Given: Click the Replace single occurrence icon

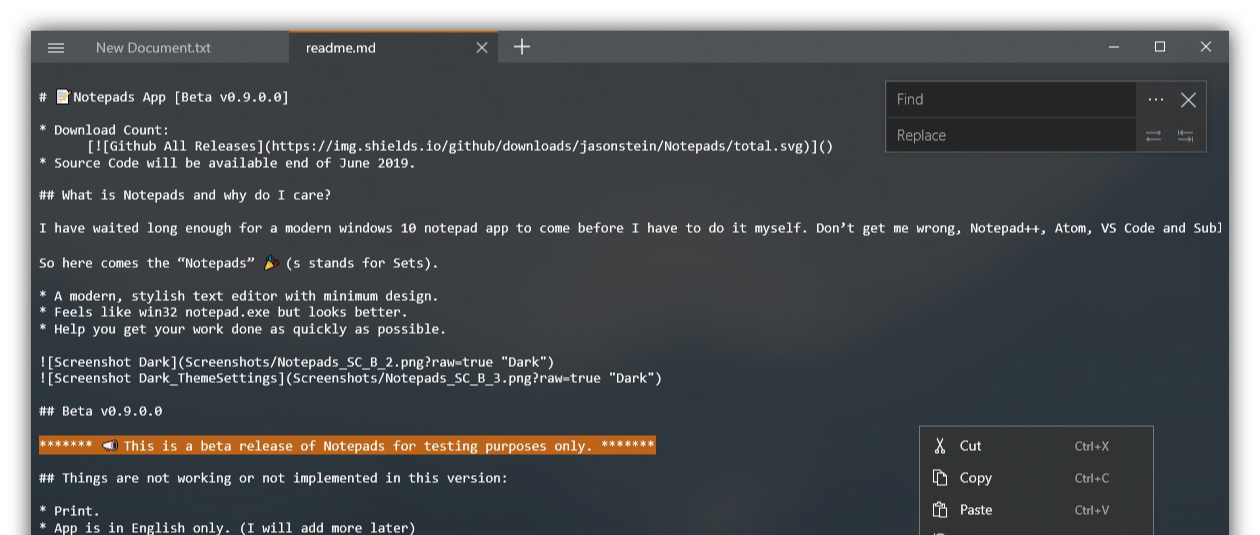Looking at the screenshot, I should click(x=1153, y=136).
